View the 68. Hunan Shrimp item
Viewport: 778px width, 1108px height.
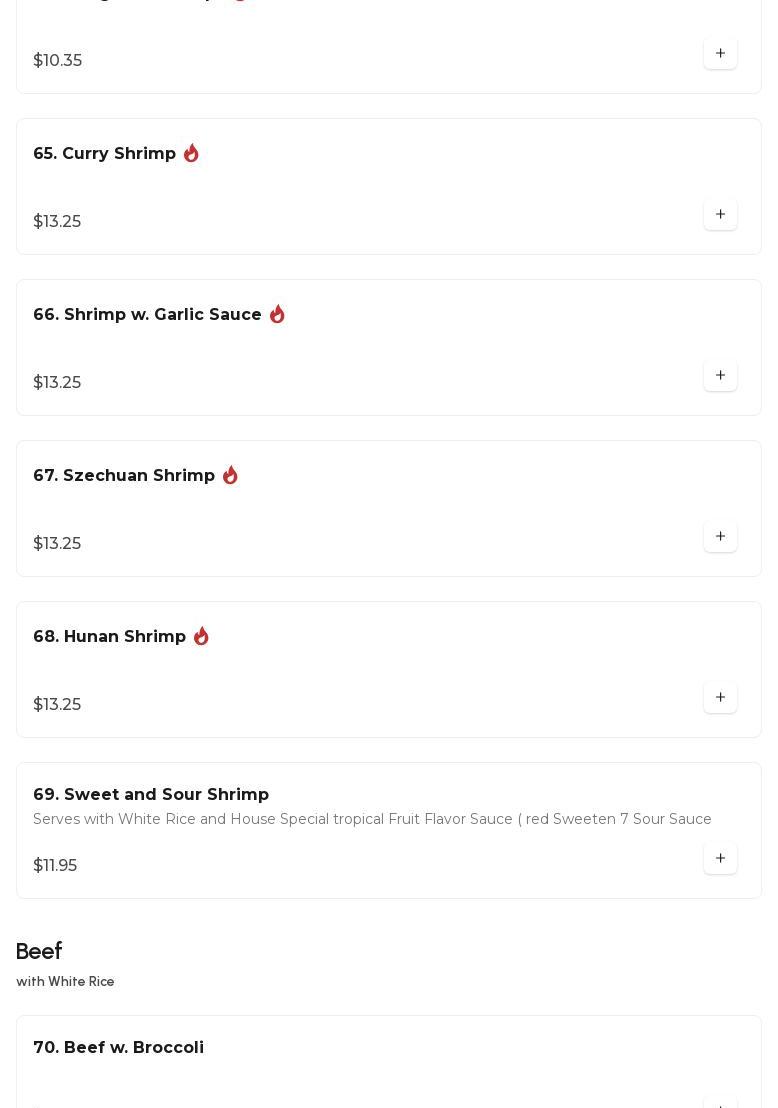(109, 637)
